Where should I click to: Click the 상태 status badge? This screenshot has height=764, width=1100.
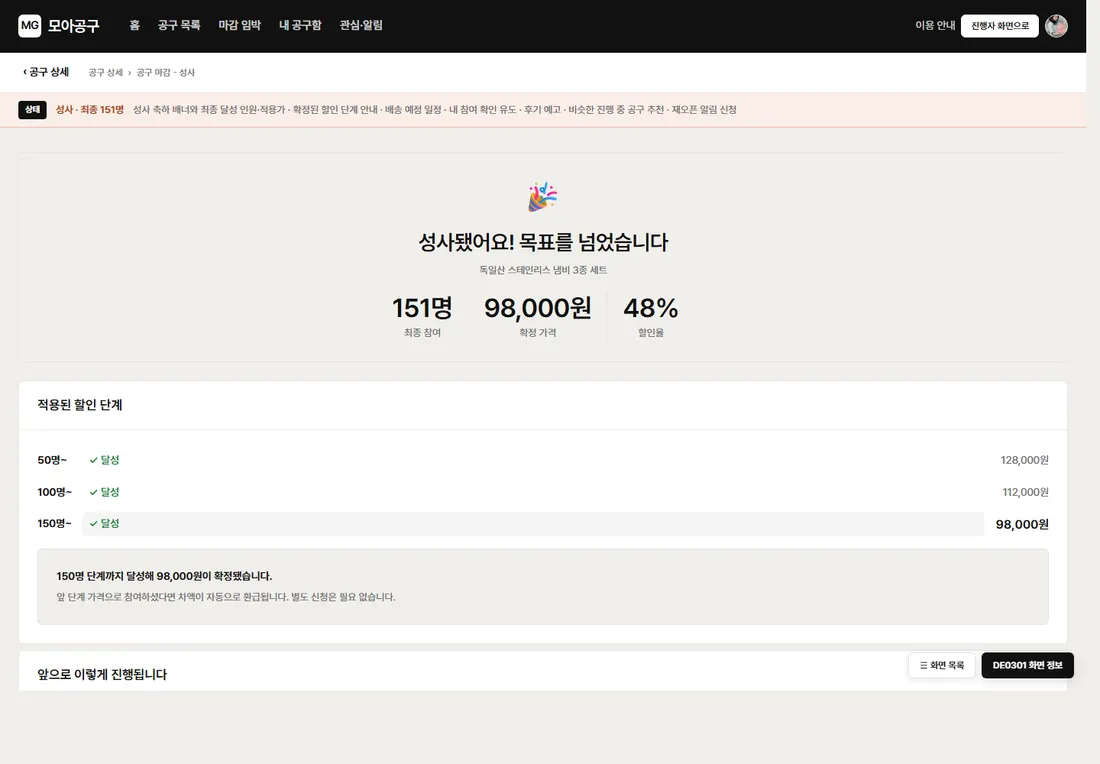point(32,109)
